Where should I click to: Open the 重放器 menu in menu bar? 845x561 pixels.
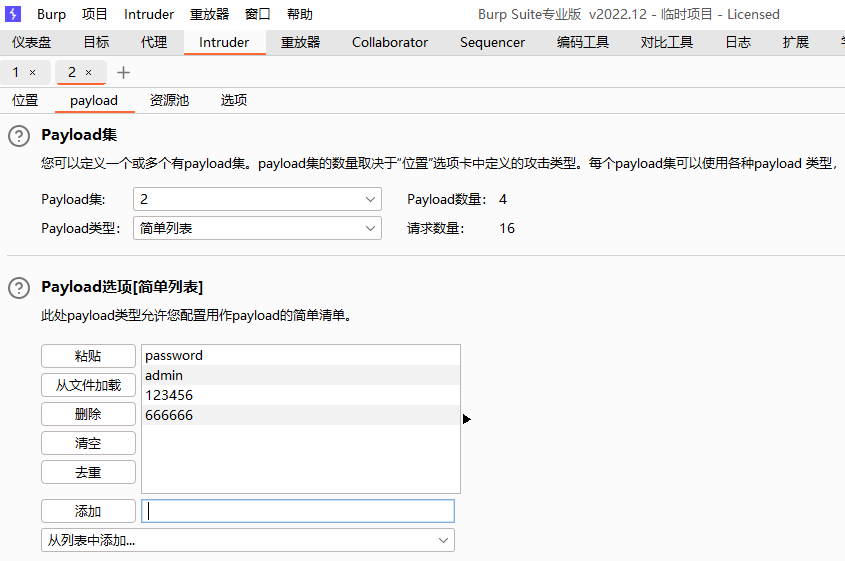point(209,15)
